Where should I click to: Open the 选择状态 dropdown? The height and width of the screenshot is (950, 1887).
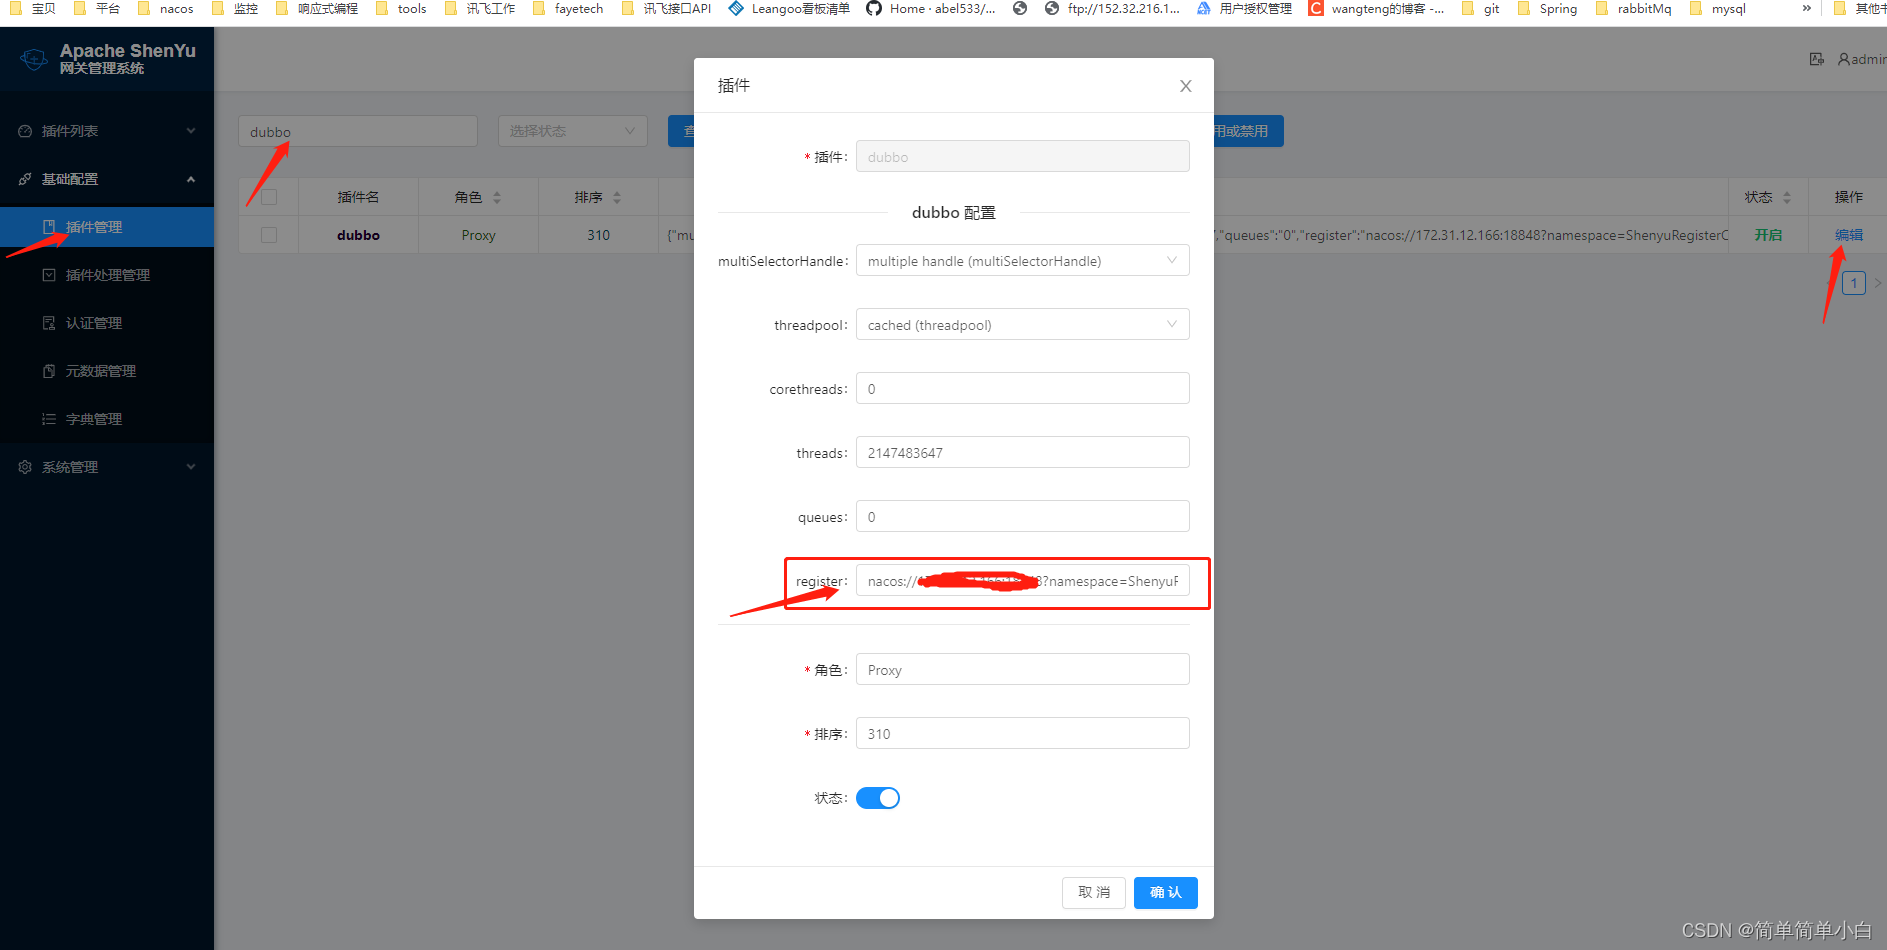coord(573,131)
